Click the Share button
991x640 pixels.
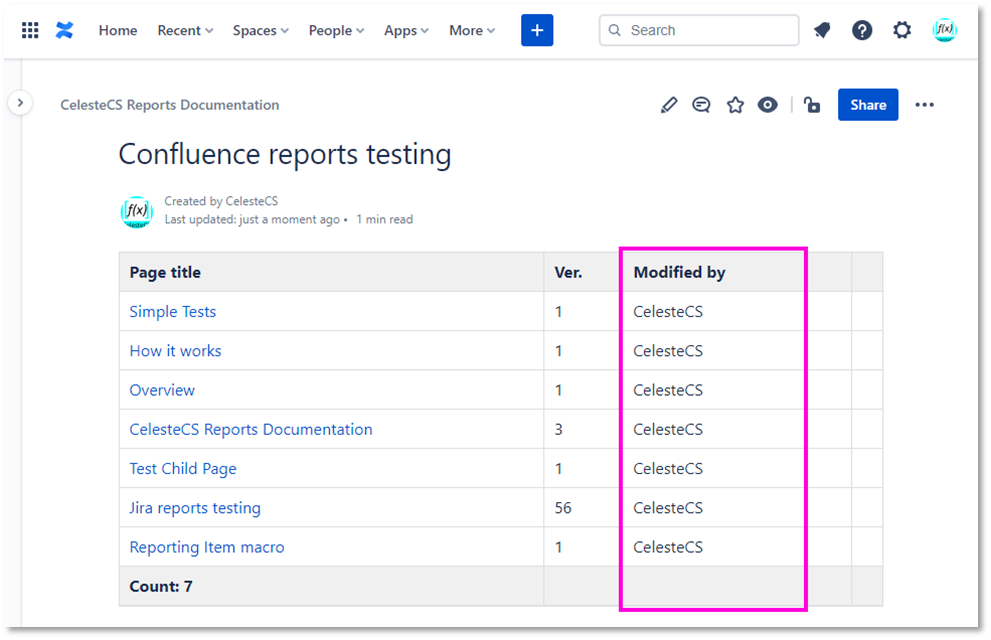point(868,105)
